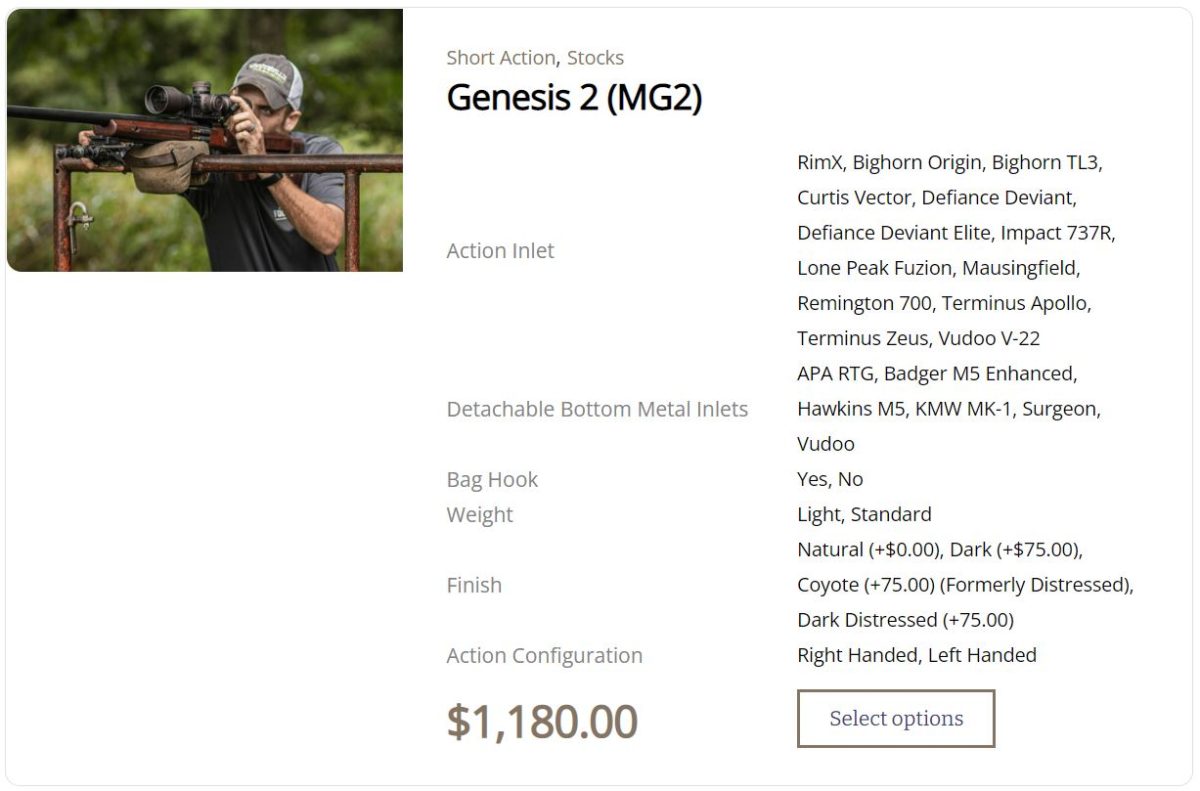Click the "Action Inlet" attribute label
Screen dimensions: 1200x791
[x=500, y=251]
